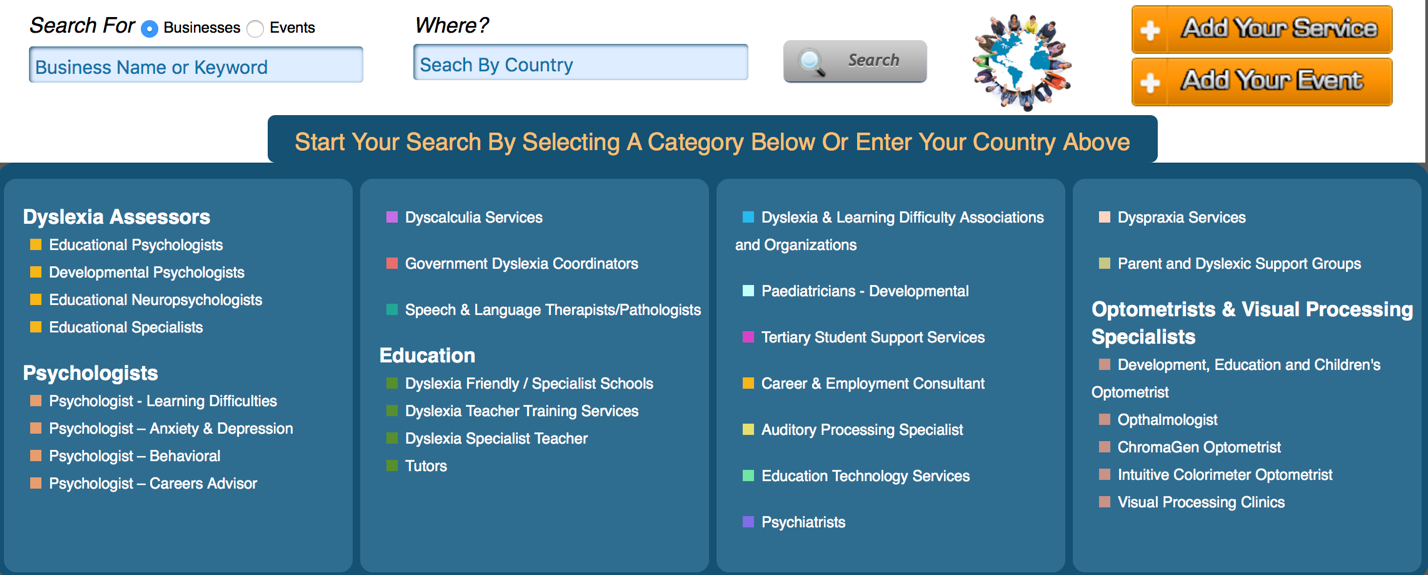Click the world globe people image
This screenshot has height=575, width=1428.
pos(1022,62)
